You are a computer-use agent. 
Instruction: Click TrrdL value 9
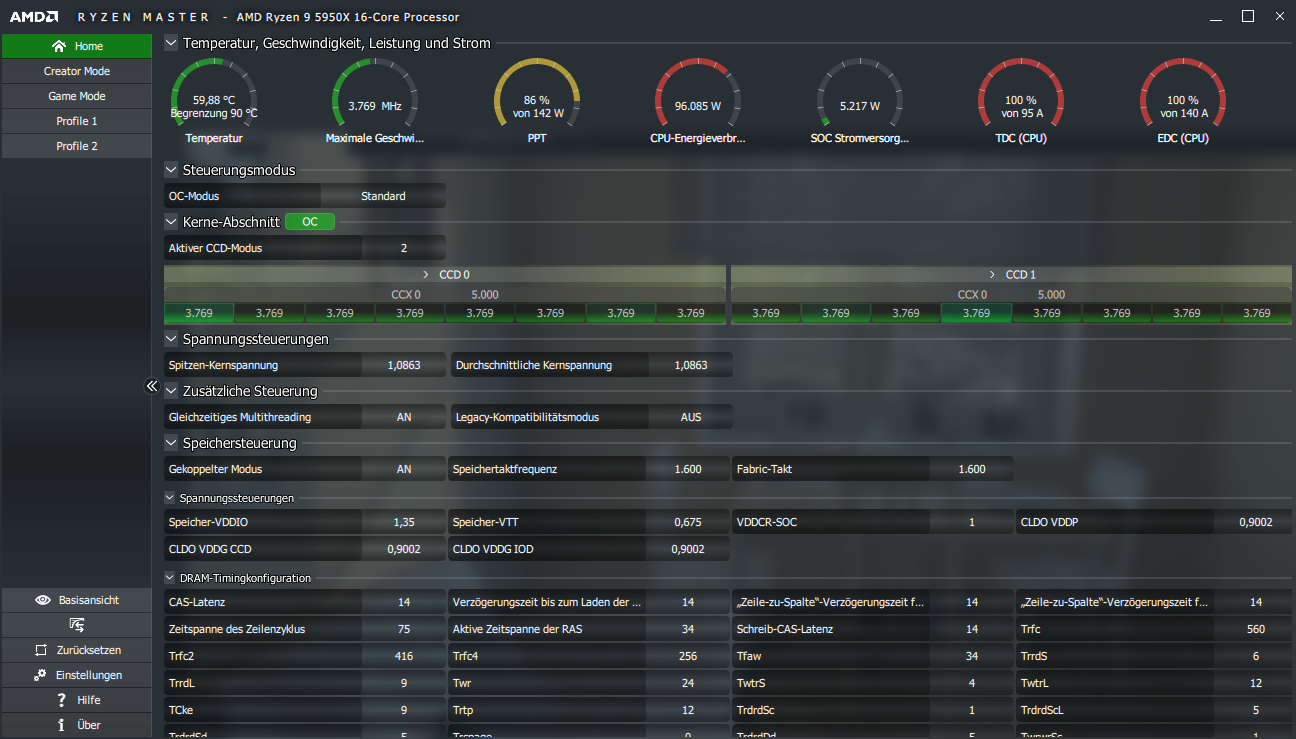point(404,683)
